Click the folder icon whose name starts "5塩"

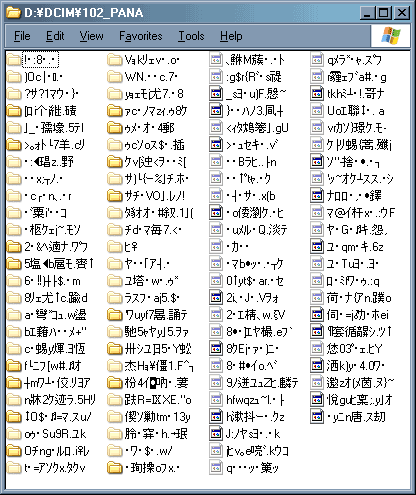point(14,264)
